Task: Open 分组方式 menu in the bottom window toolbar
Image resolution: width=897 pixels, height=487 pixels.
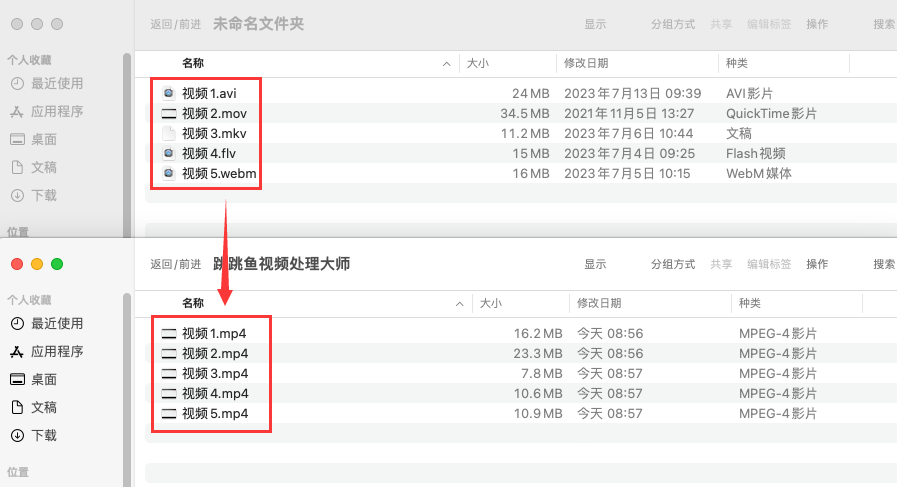Action: pos(673,264)
